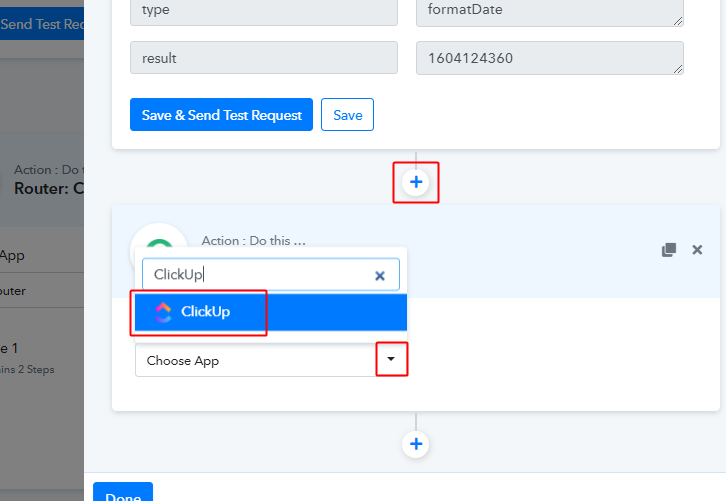Screen dimensions: 726x501
Task: Click the ClickUp logo icon in the results
Action: coord(163,312)
